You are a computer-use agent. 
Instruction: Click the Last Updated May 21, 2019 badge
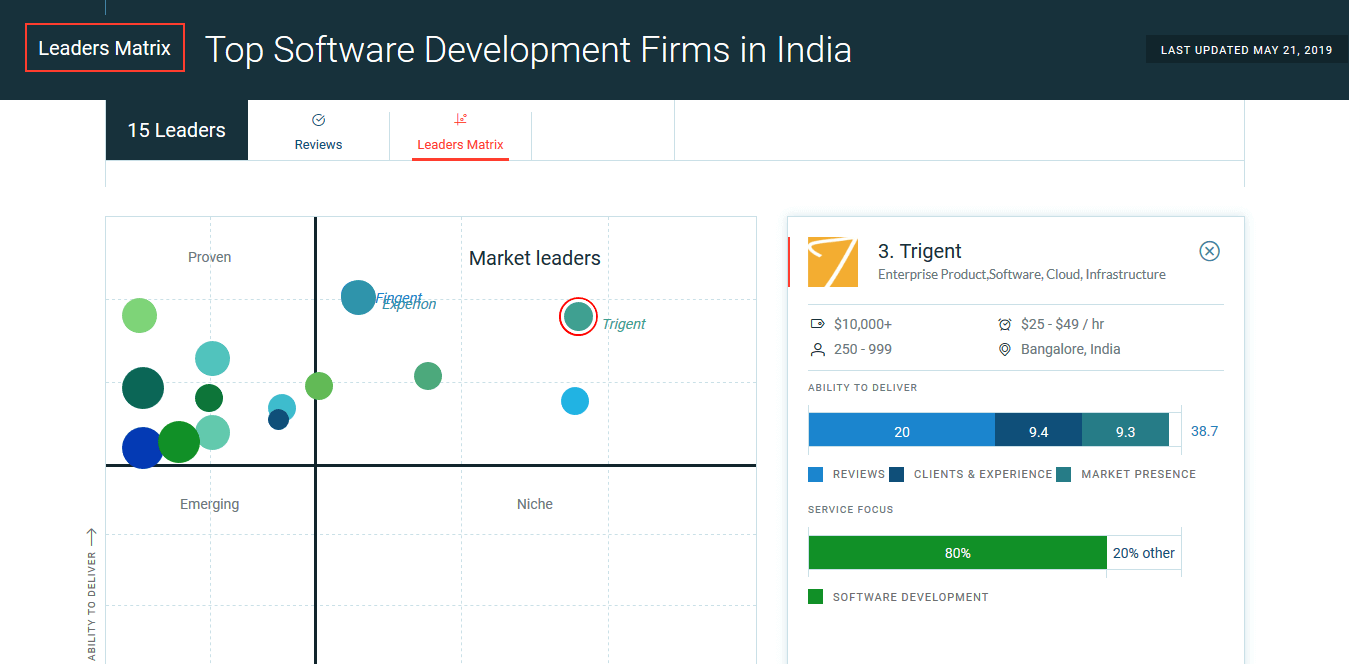pos(1247,50)
